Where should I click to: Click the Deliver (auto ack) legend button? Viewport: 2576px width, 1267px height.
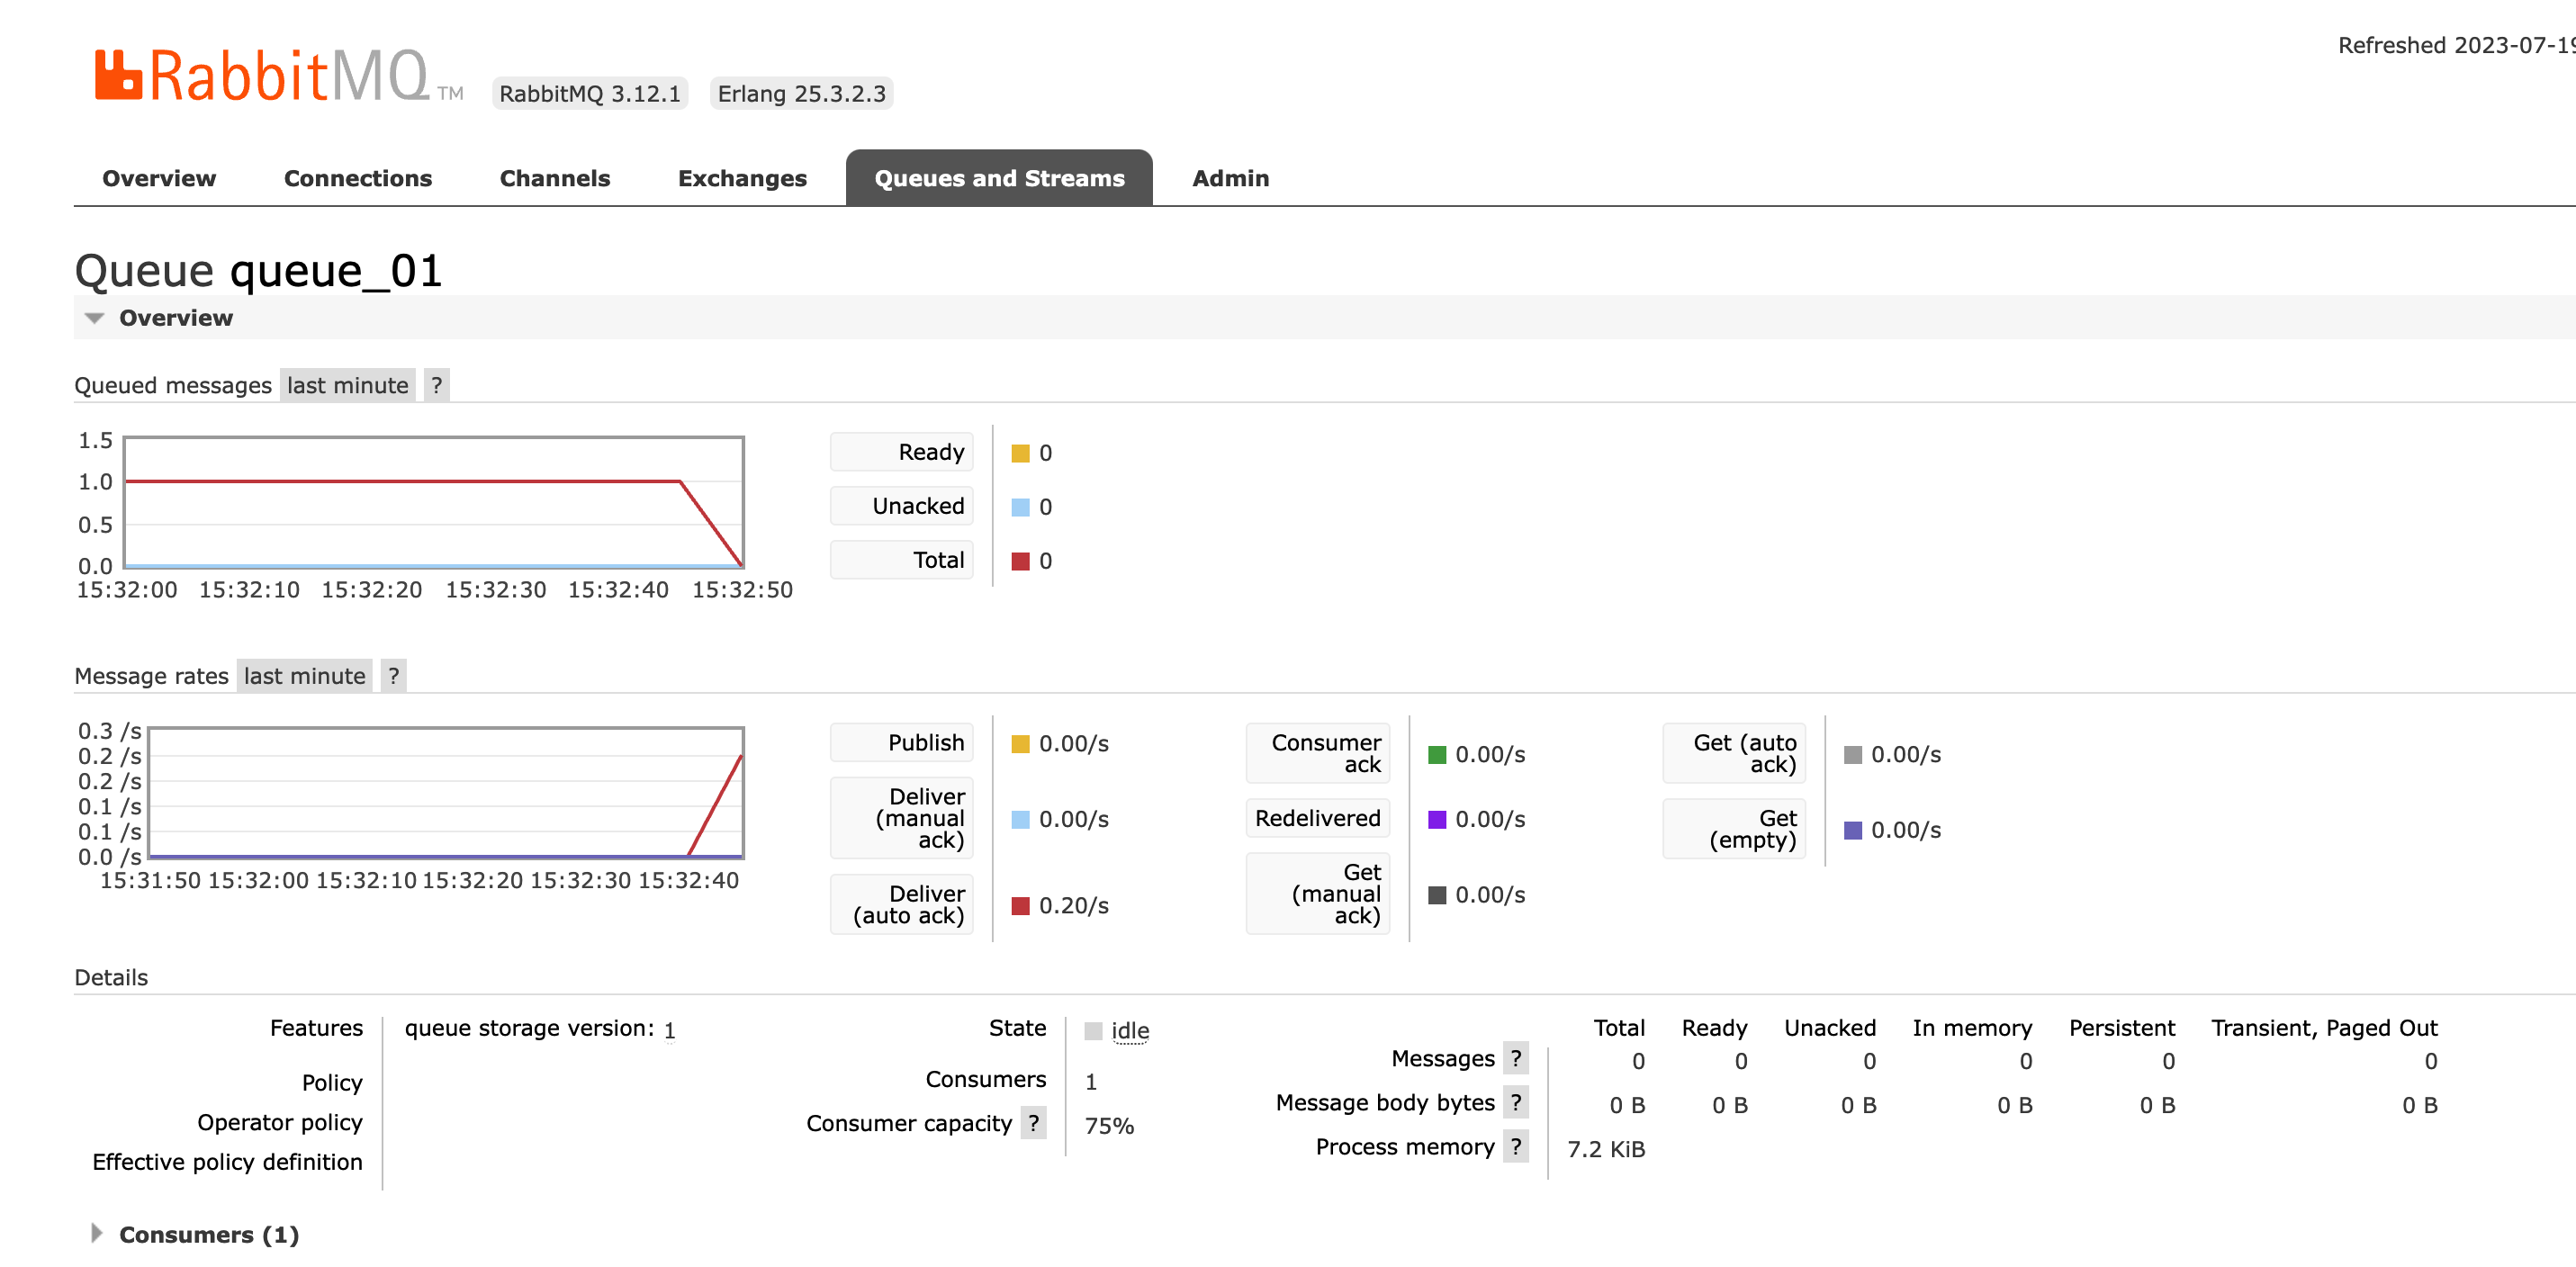900,904
